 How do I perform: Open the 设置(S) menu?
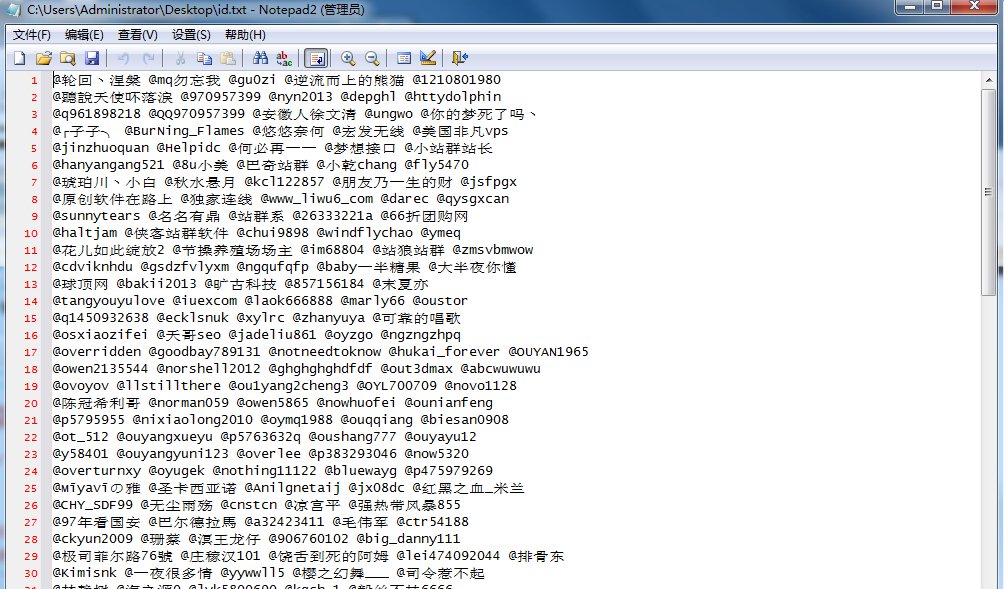click(191, 35)
